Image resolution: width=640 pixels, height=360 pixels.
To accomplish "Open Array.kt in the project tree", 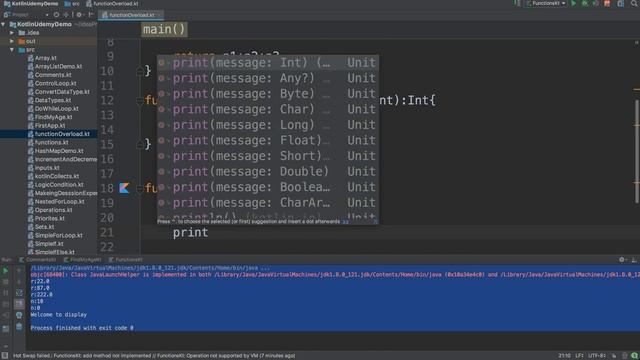I will click(46, 58).
